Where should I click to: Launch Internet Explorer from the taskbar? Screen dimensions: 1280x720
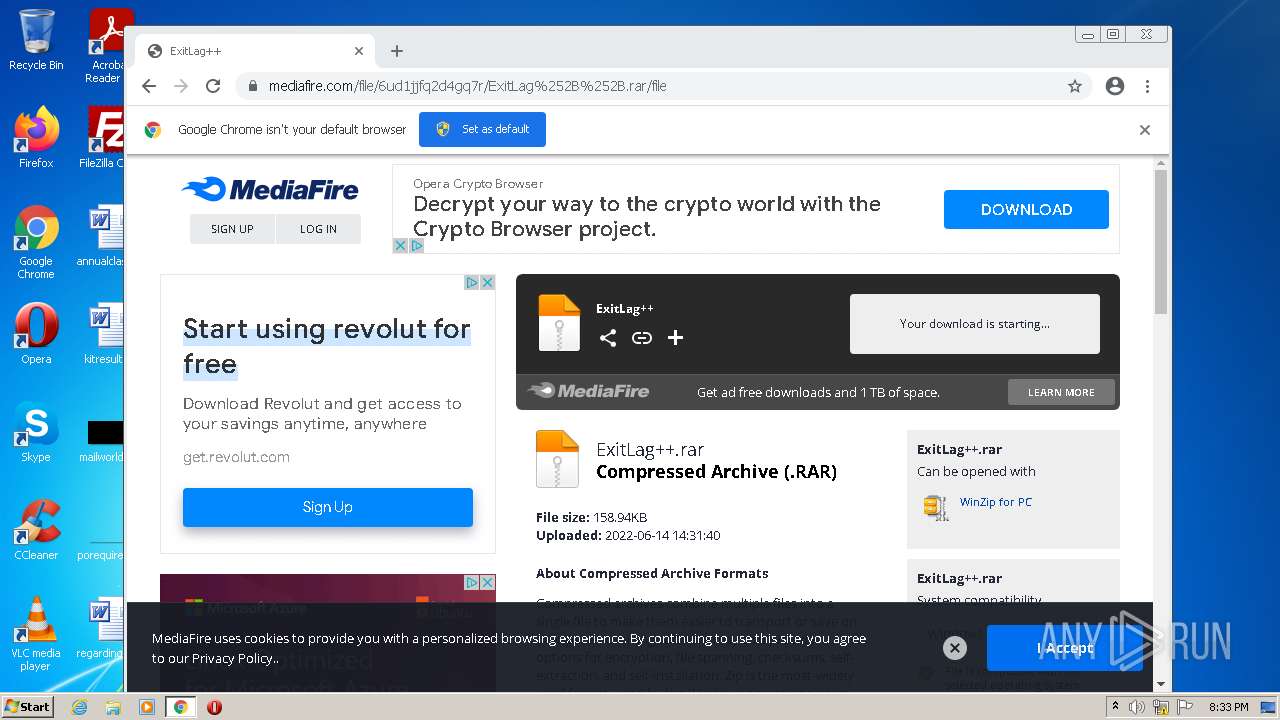click(x=79, y=707)
